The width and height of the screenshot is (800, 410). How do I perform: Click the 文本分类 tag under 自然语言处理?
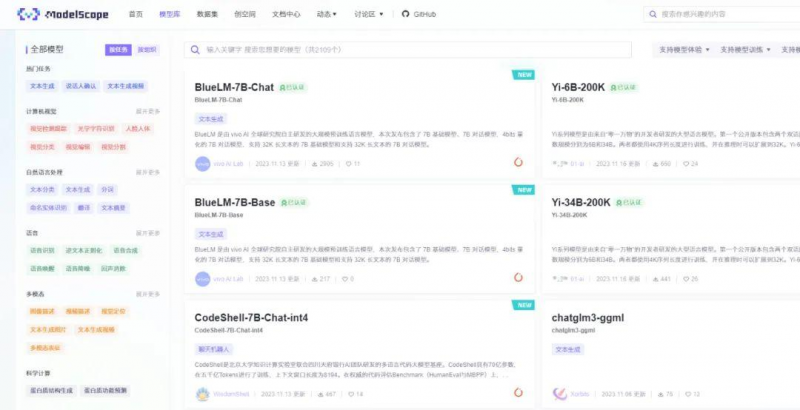pos(42,190)
